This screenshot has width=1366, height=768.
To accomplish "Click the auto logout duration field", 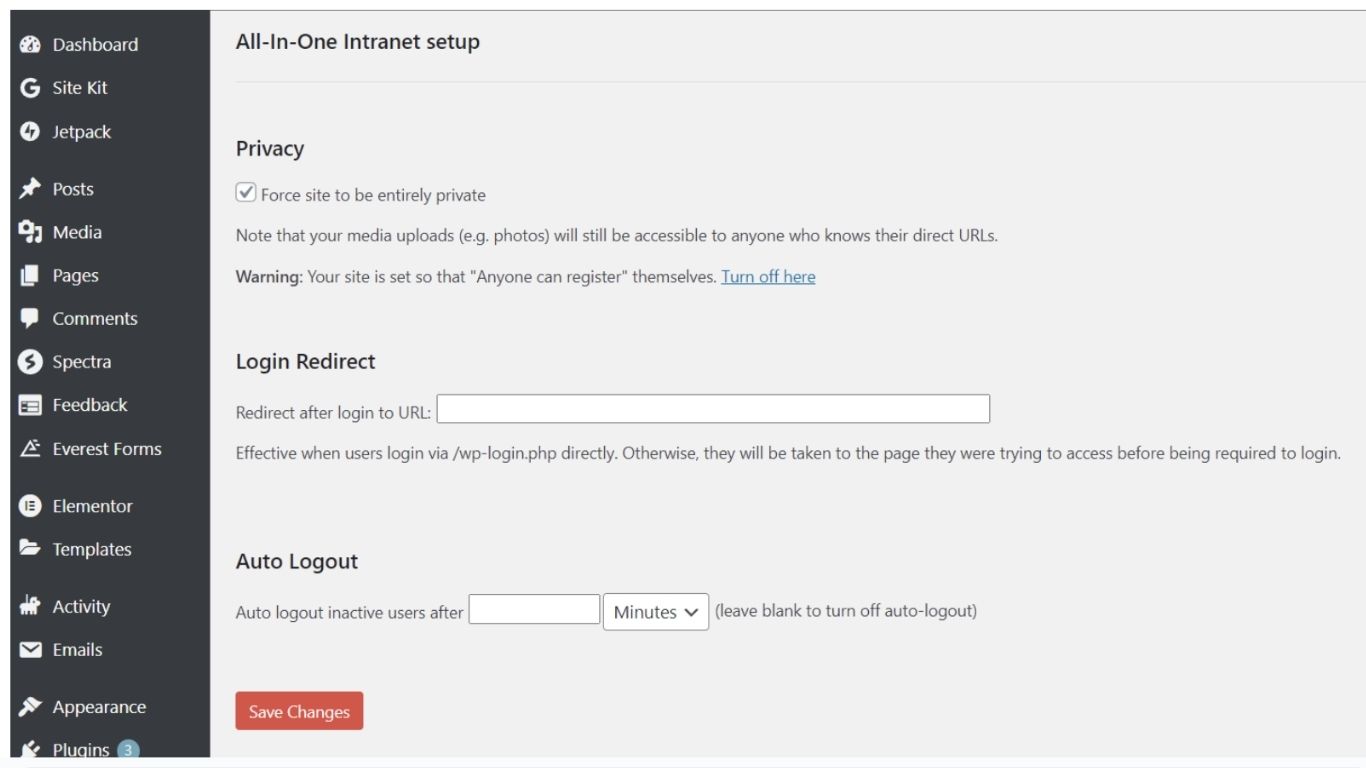I will tap(534, 610).
